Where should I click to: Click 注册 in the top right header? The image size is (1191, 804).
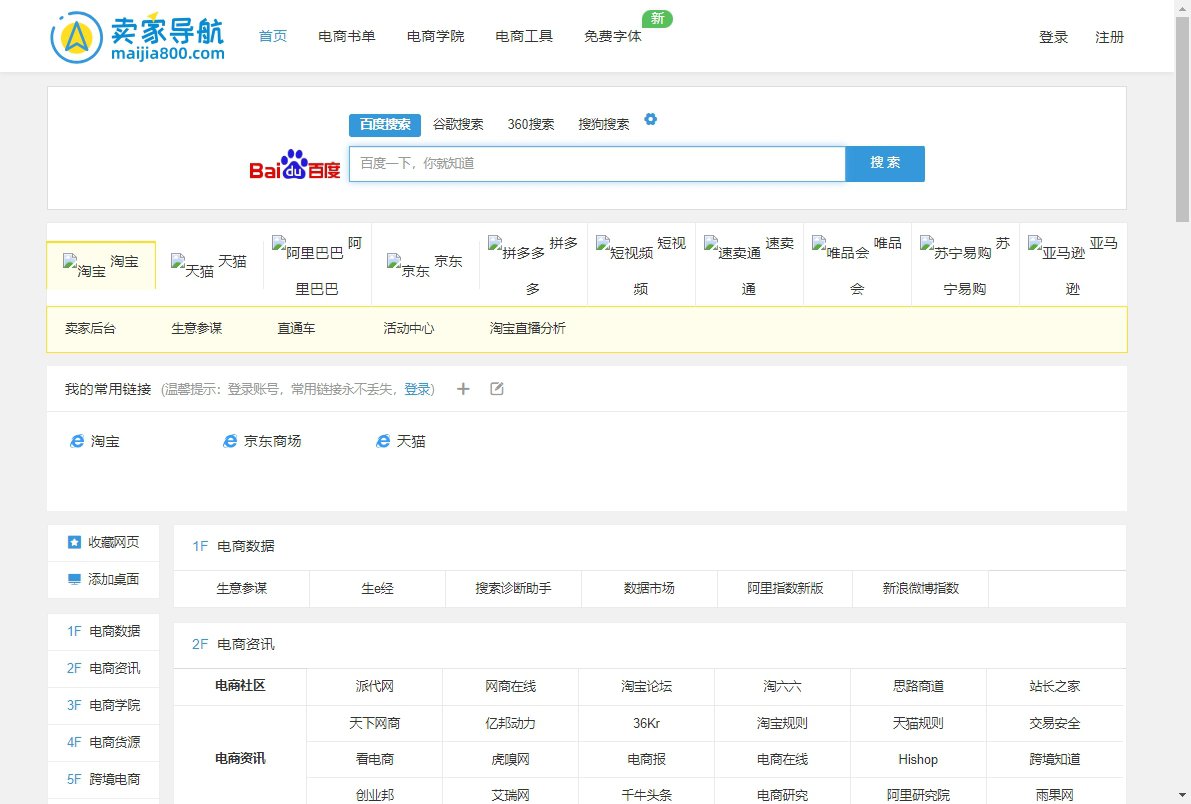point(1109,37)
